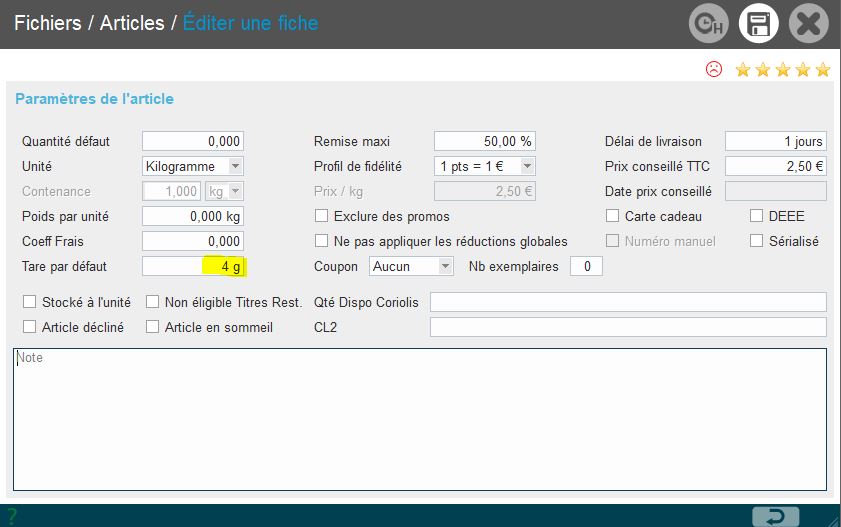Viewport: 841px width, 527px height.
Task: Enable the Exclure des promos checkbox
Action: click(322, 216)
